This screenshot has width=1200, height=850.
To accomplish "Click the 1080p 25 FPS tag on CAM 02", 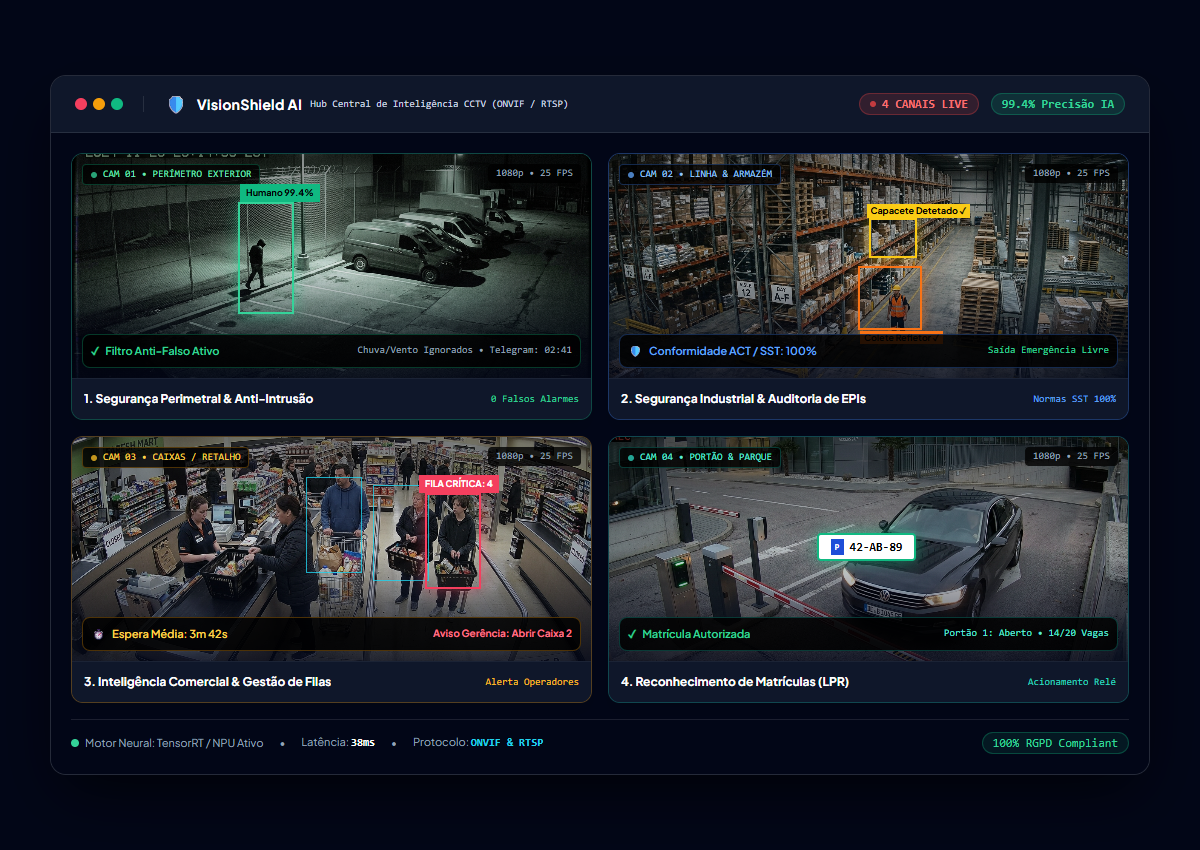I will pyautogui.click(x=1072, y=173).
